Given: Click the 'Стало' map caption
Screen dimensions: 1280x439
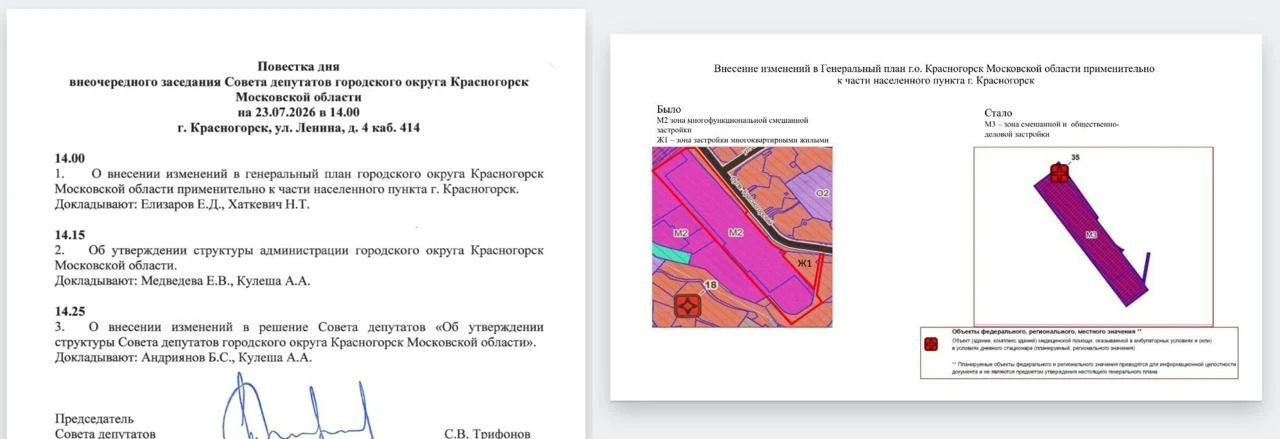Looking at the screenshot, I should pyautogui.click(x=998, y=113).
